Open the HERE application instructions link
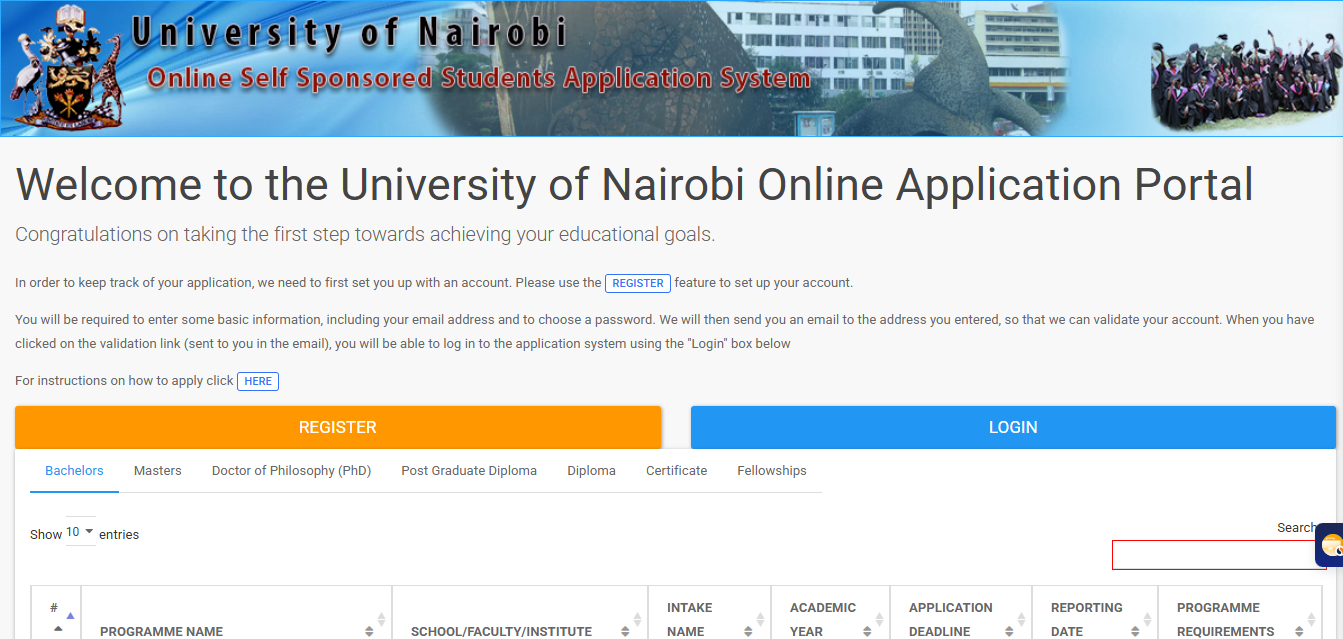1343x639 pixels. pos(258,381)
